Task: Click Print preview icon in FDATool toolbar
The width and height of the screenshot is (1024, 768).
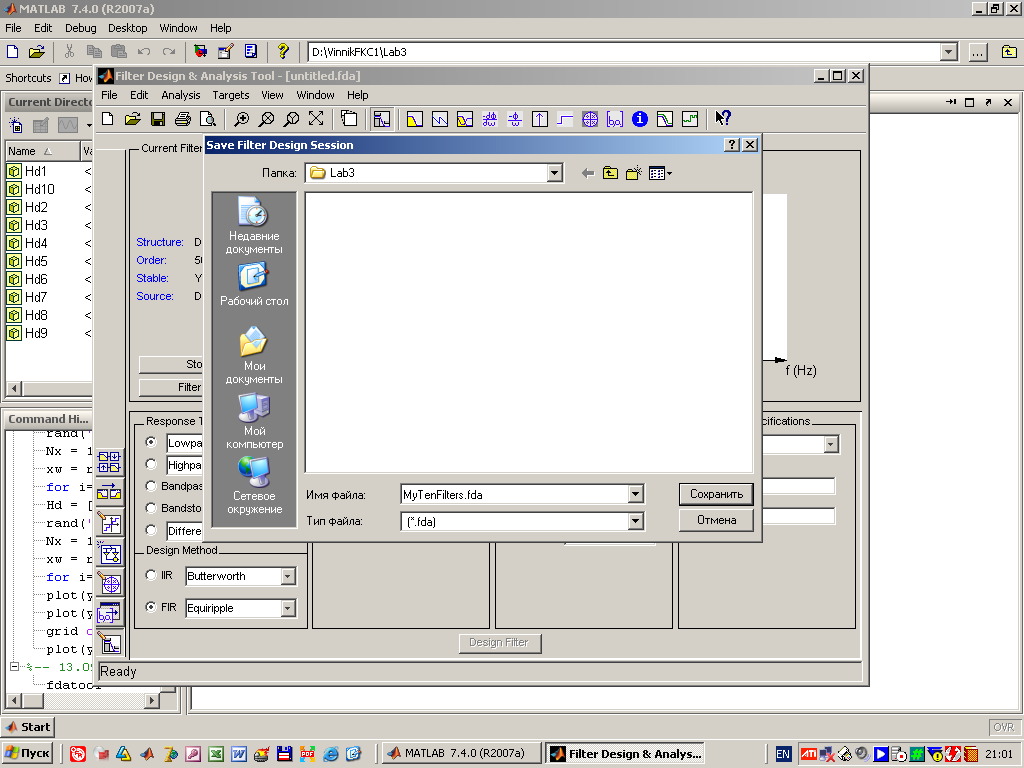Action: pyautogui.click(x=208, y=119)
